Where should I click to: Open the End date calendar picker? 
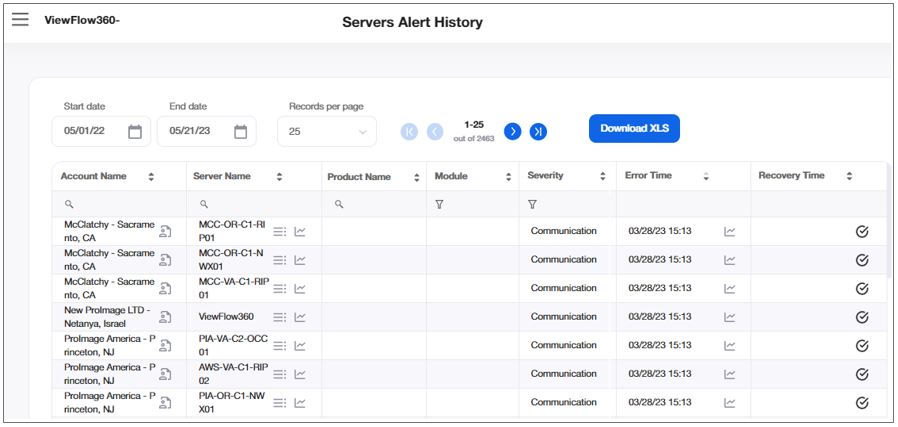point(240,131)
